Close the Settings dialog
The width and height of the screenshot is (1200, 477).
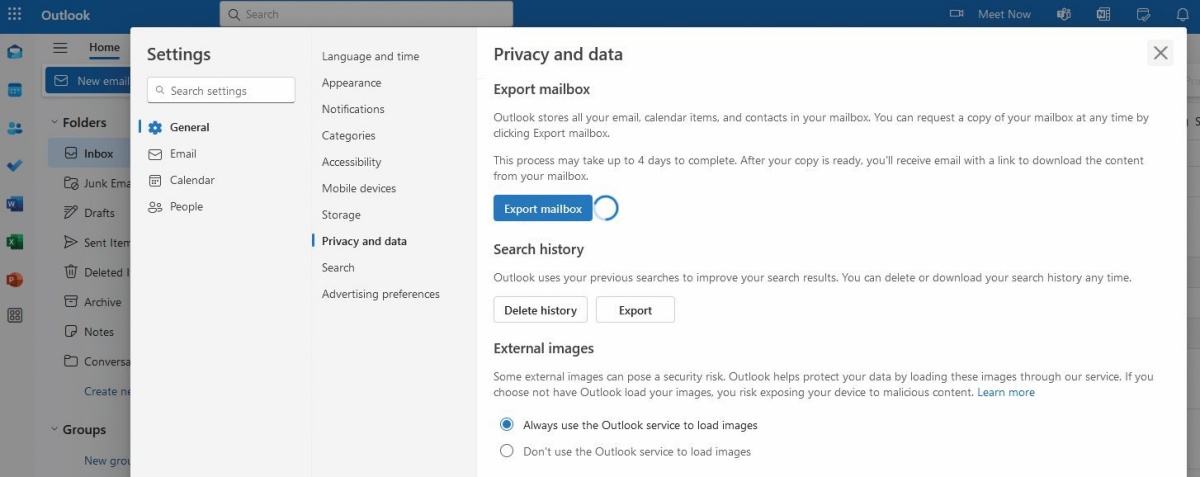(x=1160, y=53)
